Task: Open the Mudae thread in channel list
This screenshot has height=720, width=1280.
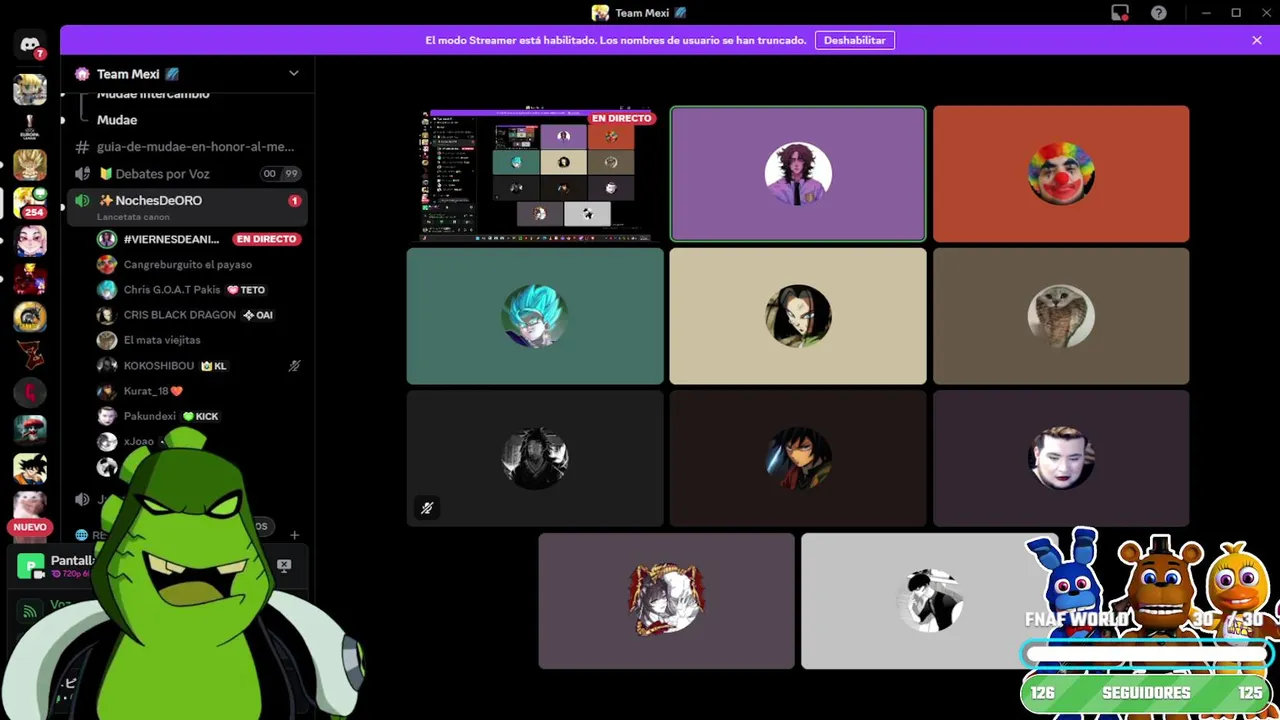Action: pyautogui.click(x=117, y=120)
